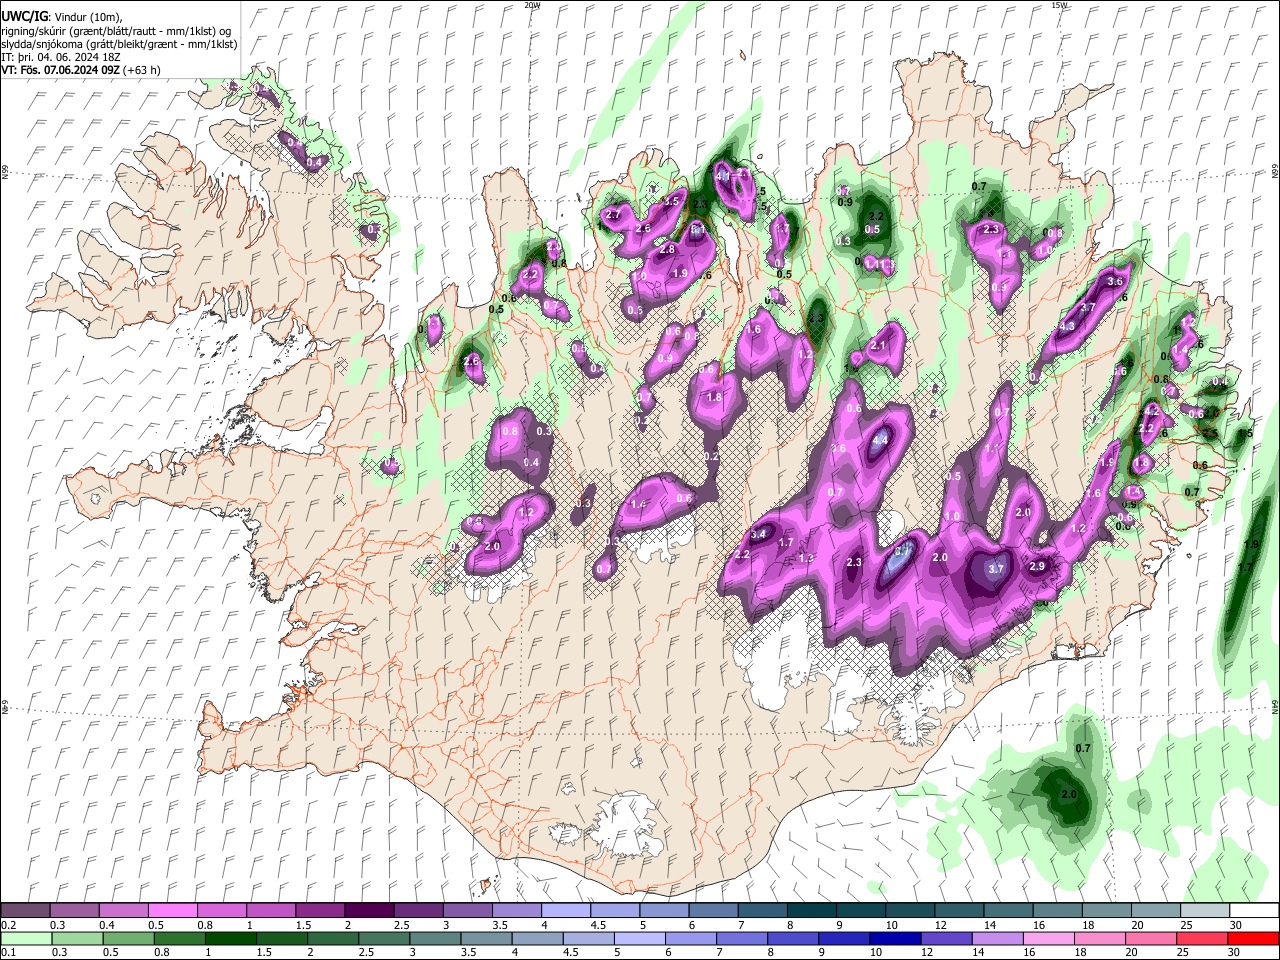1280x960 pixels.
Task: Select the red swatch ending the lower legend row
Action: (x=1252, y=938)
